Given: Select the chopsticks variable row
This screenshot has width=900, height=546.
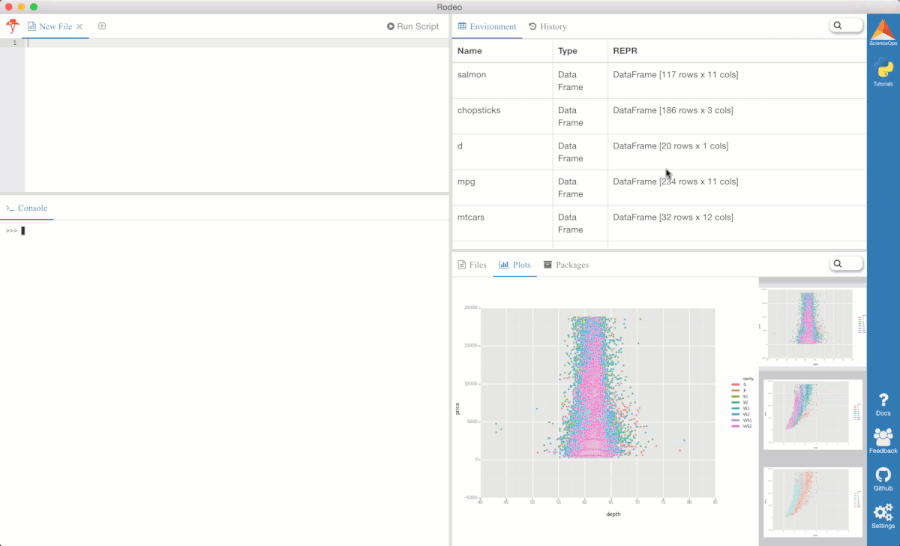Looking at the screenshot, I should 659,117.
